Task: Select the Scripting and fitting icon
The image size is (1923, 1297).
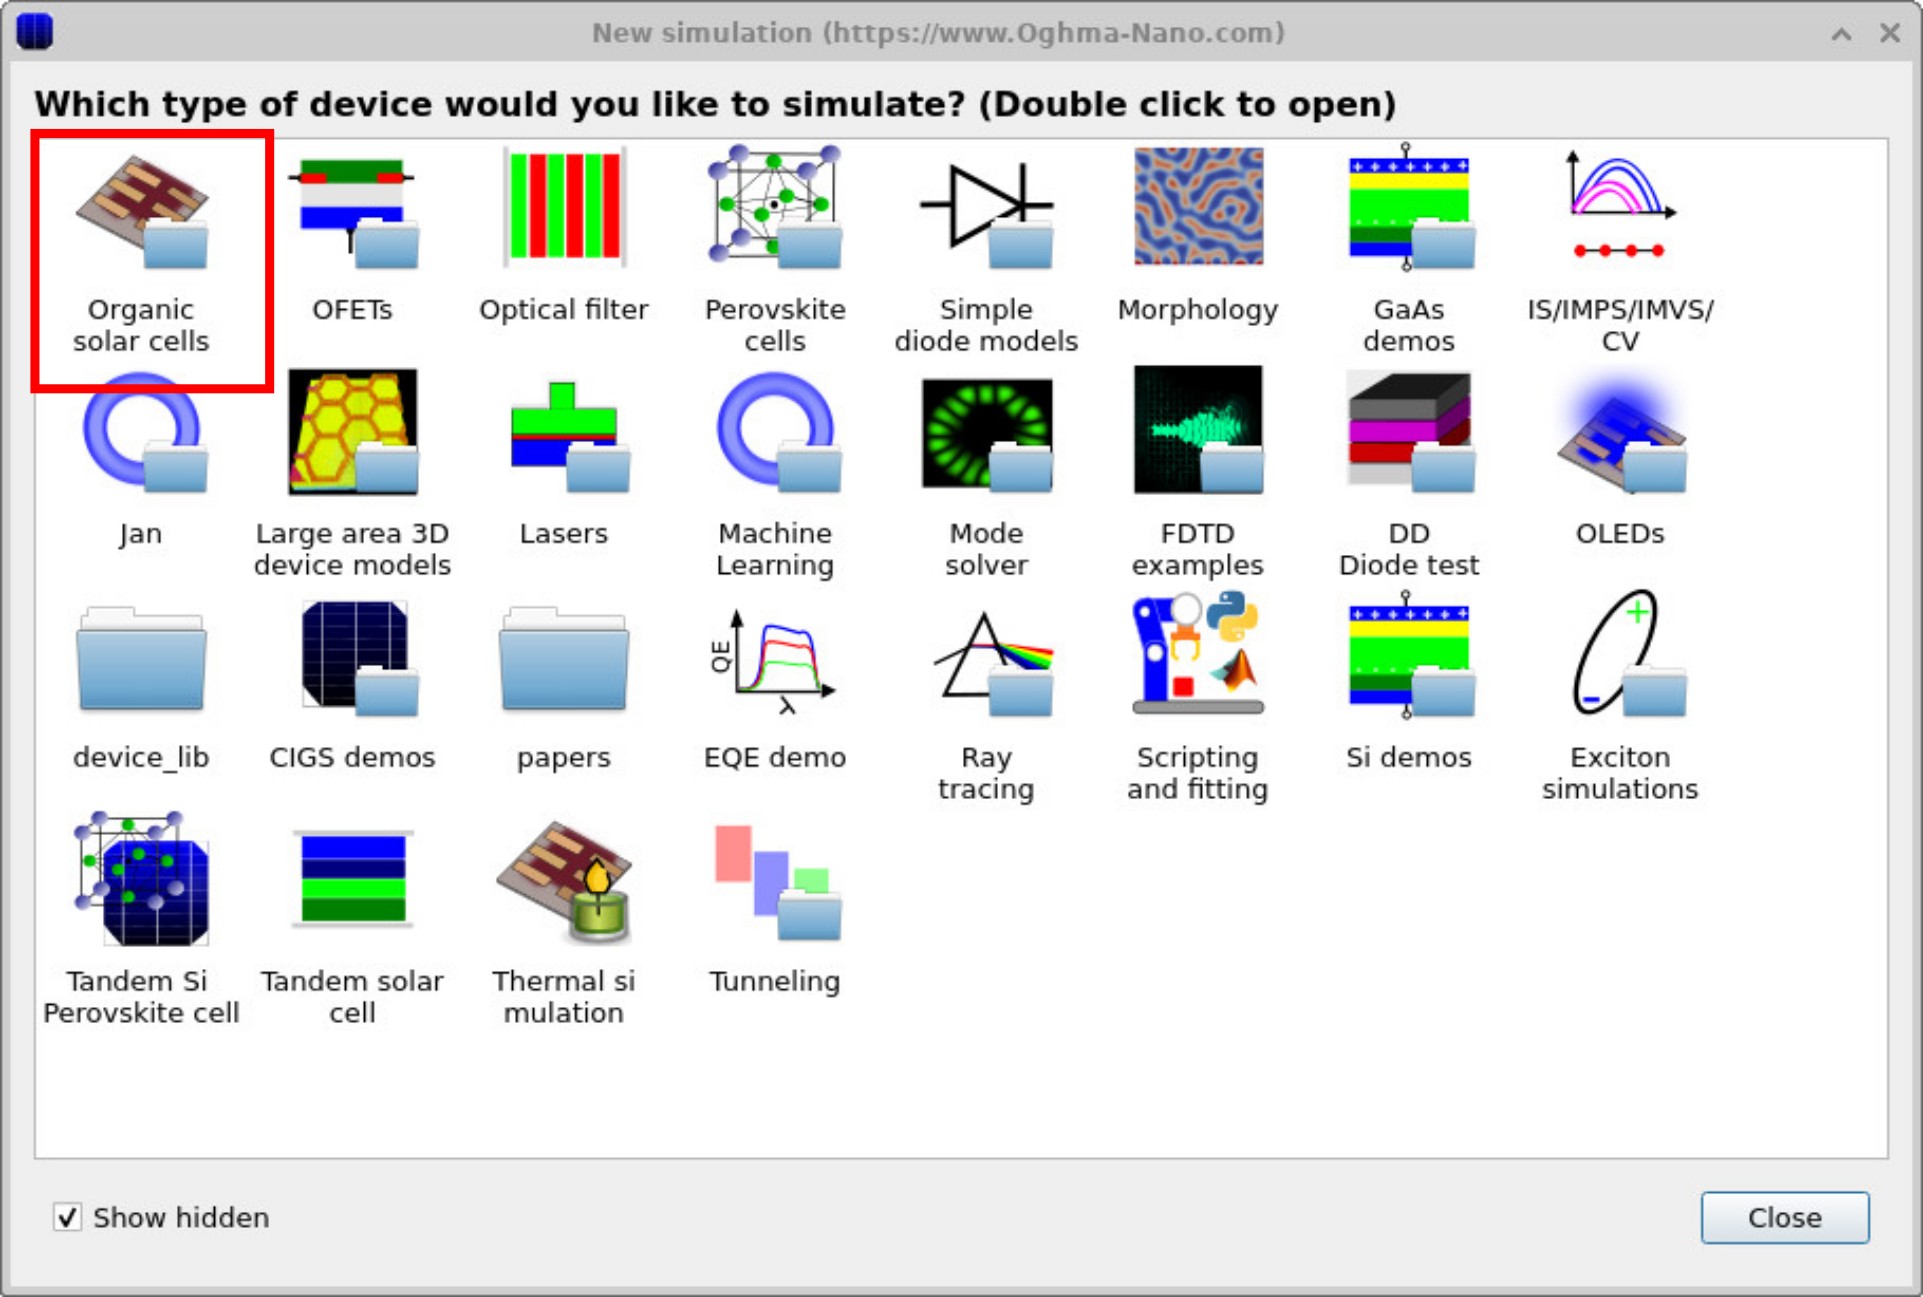Action: (x=1197, y=655)
